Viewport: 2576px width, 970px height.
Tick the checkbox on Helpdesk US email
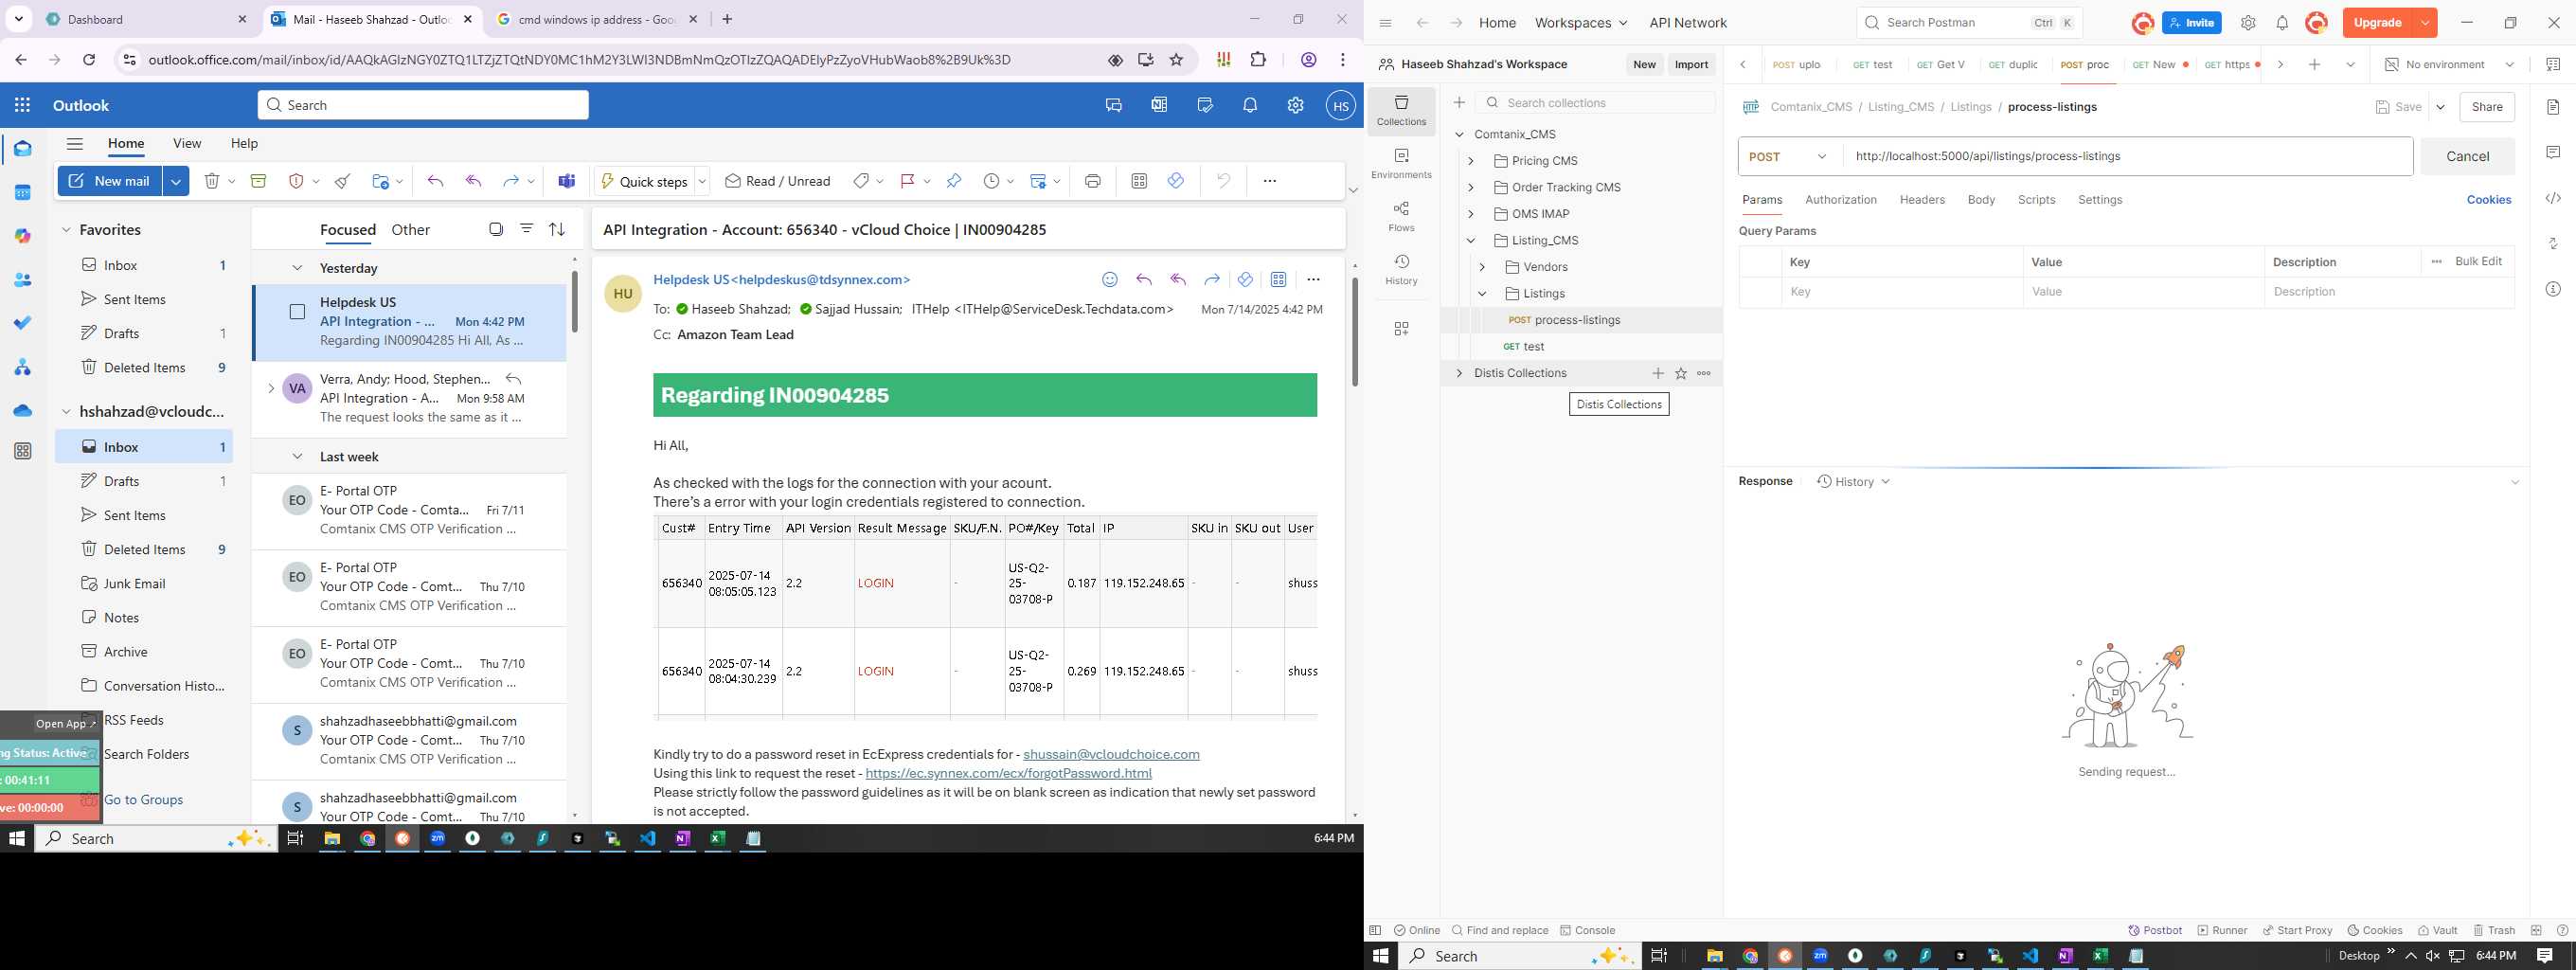tap(297, 312)
